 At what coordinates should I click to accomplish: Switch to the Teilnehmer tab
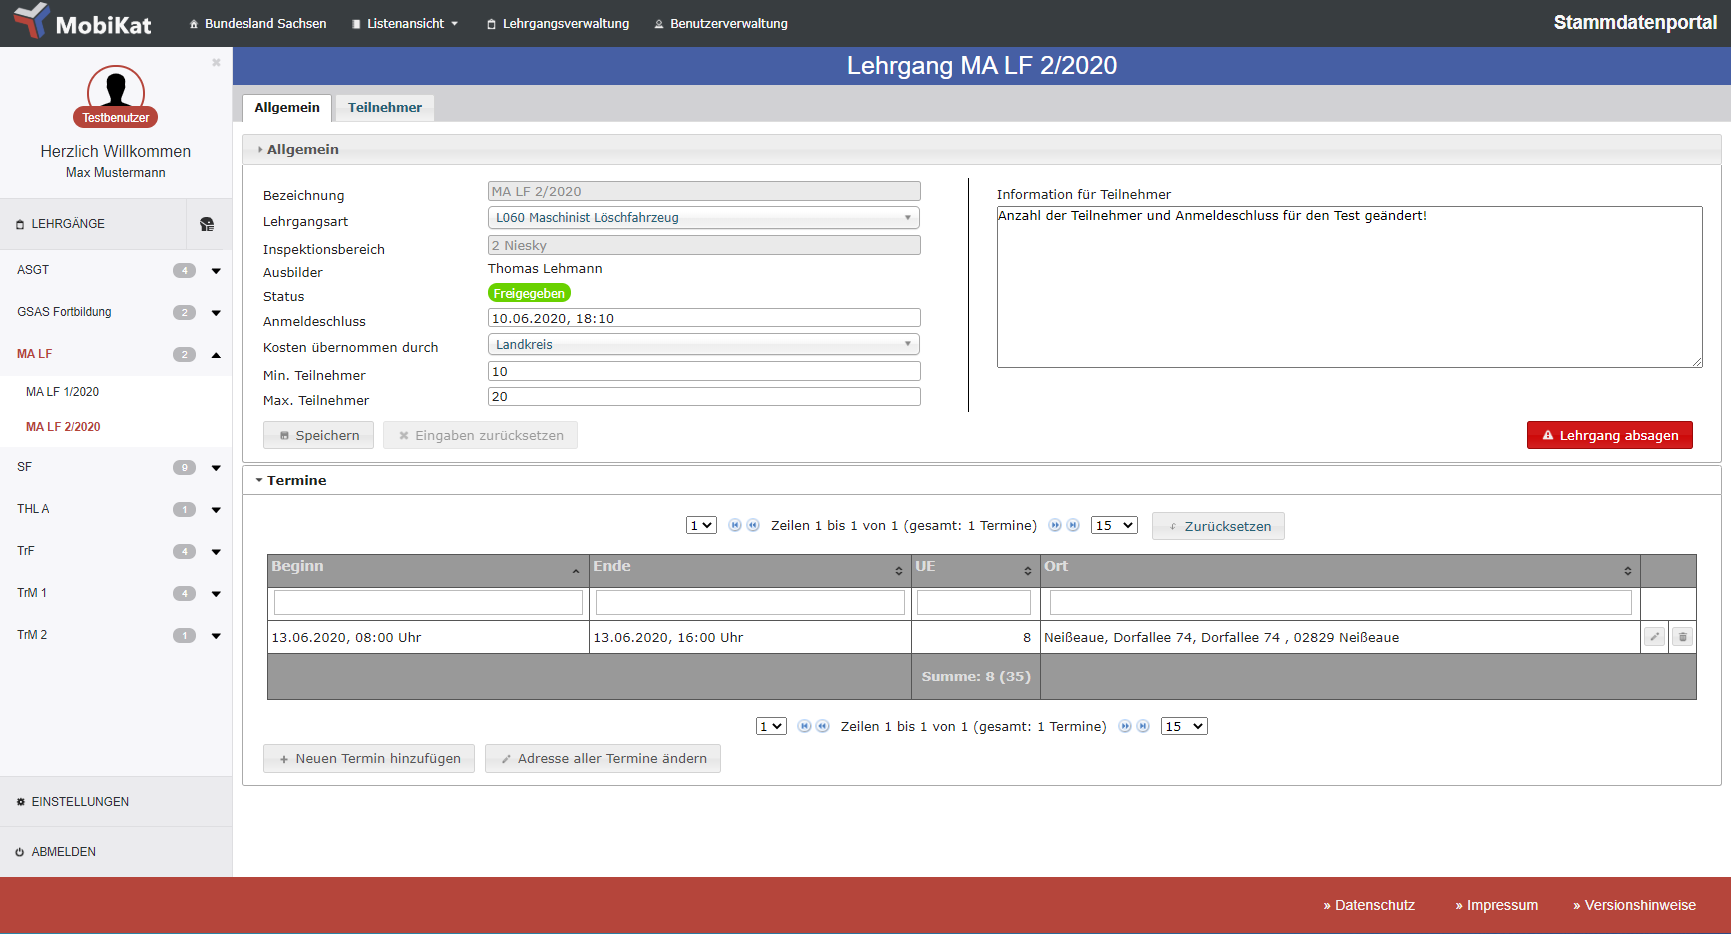[384, 107]
